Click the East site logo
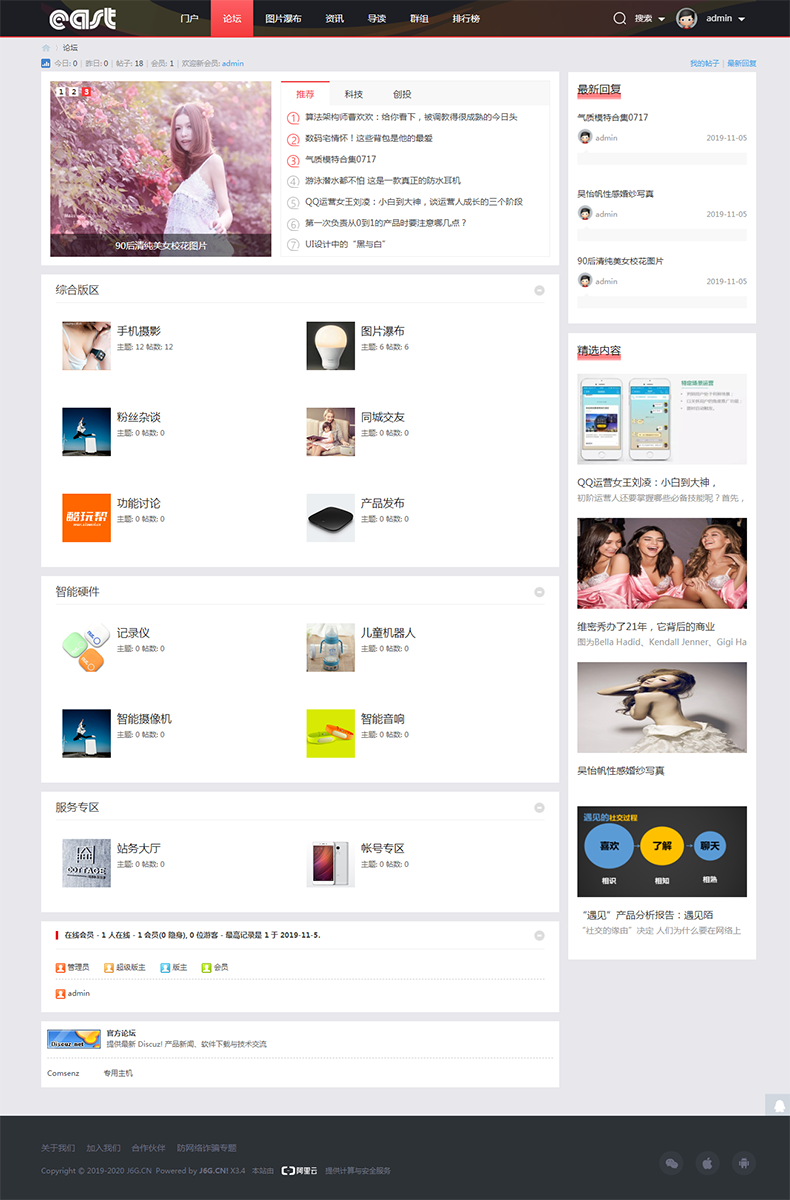This screenshot has height=1200, width=790. pos(82,18)
